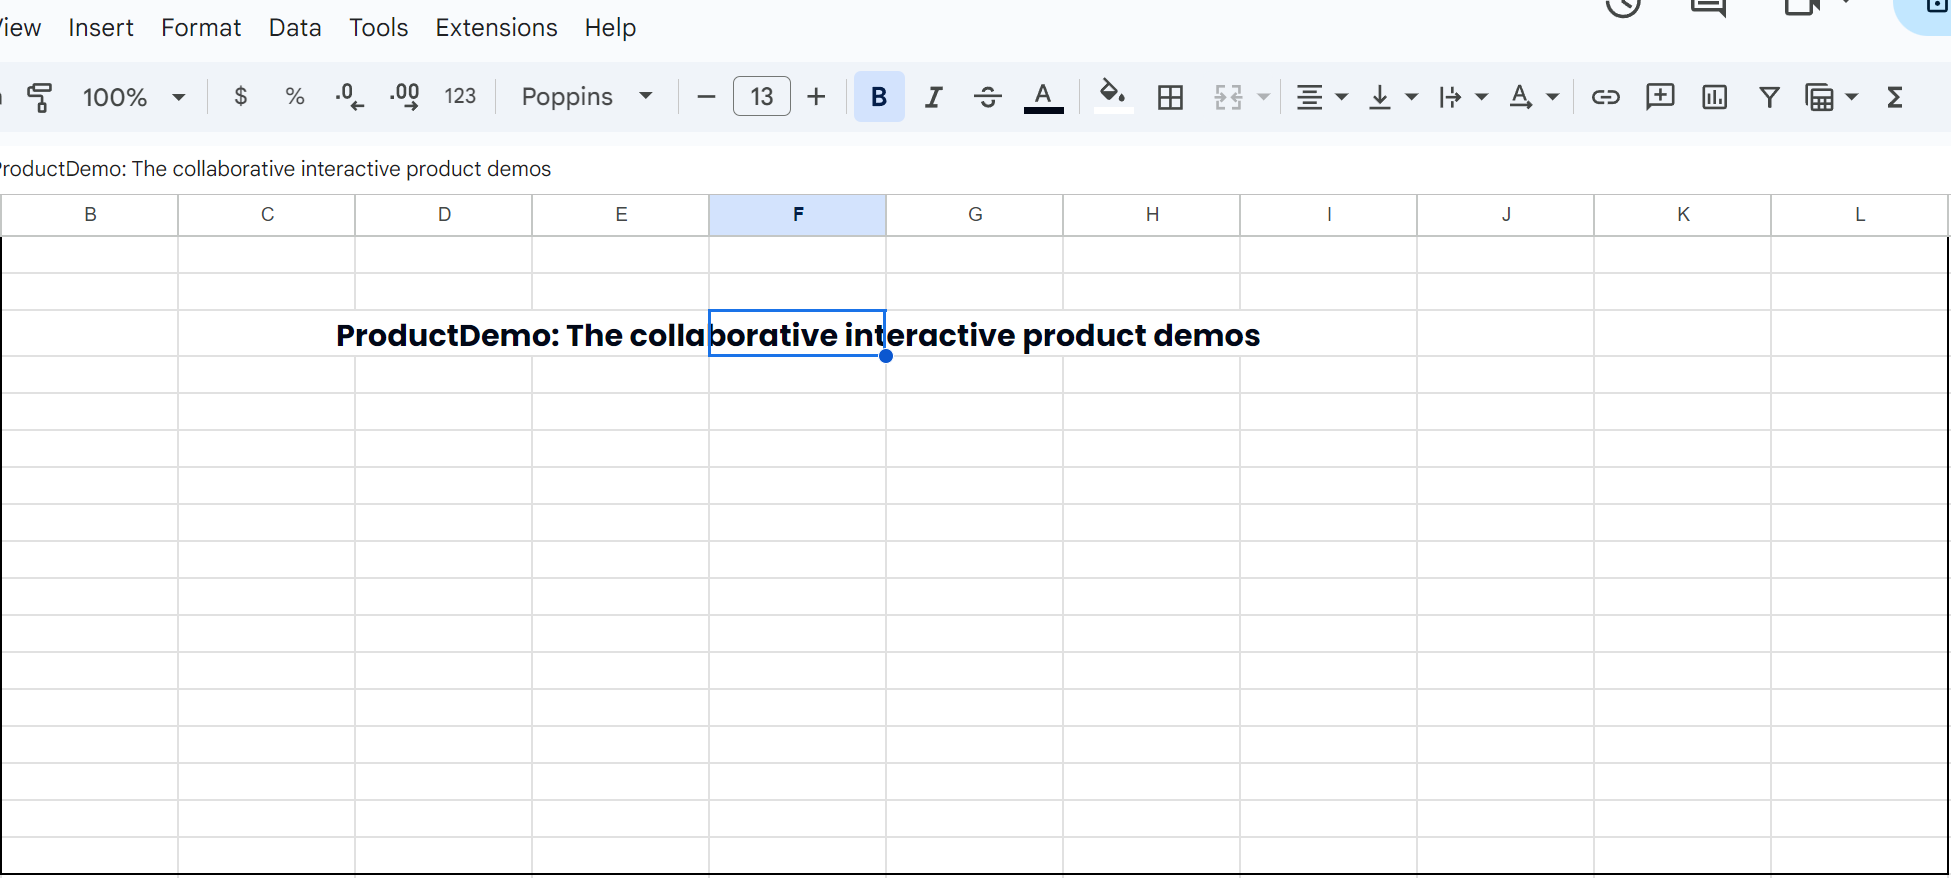Open the Help menu
Screen dimensions: 1951x878
(610, 28)
